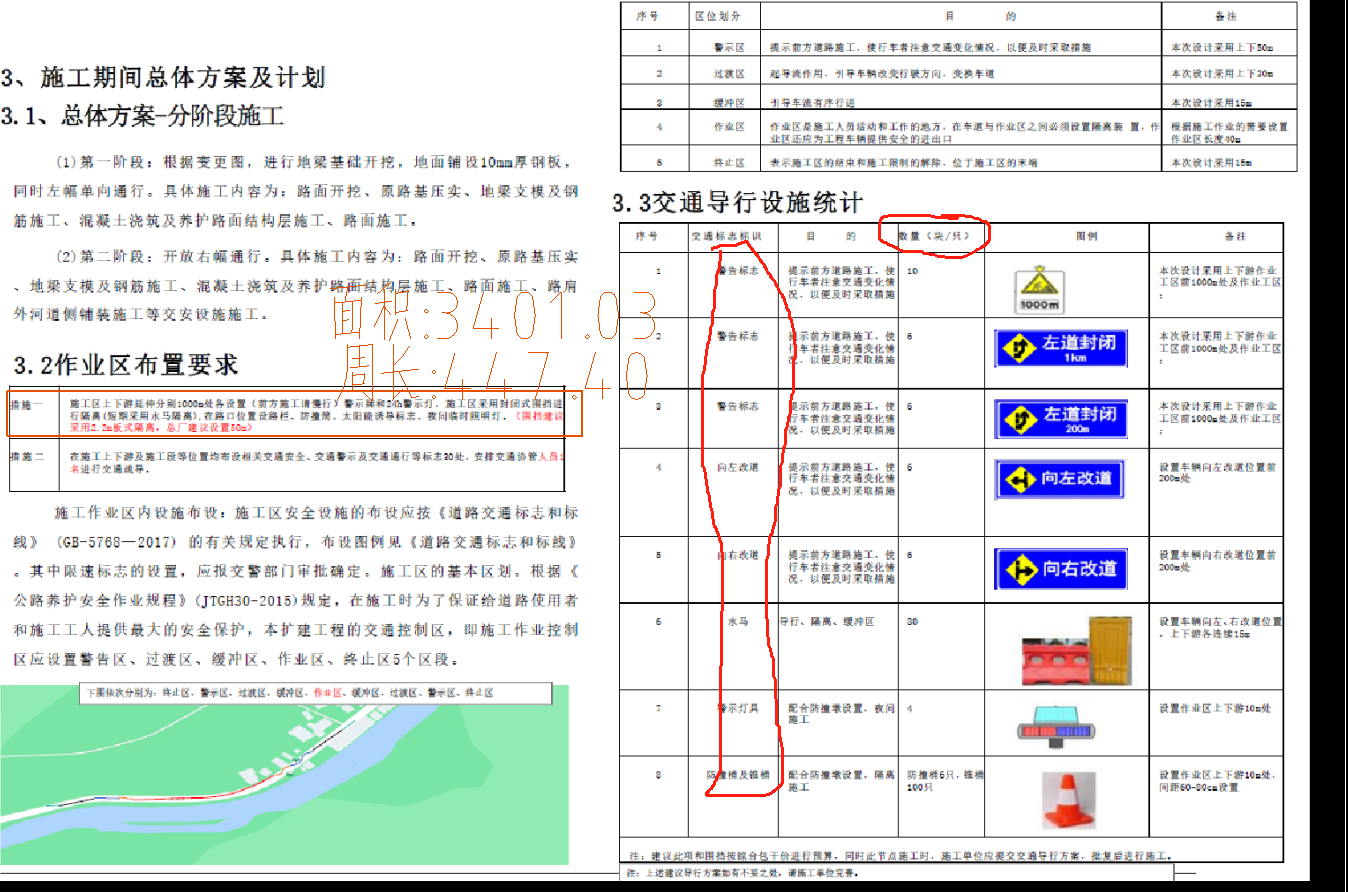Viewport: 1348px width, 892px height.
Task: Click the 左道封闭 1km sign image
Action: coord(1061,347)
